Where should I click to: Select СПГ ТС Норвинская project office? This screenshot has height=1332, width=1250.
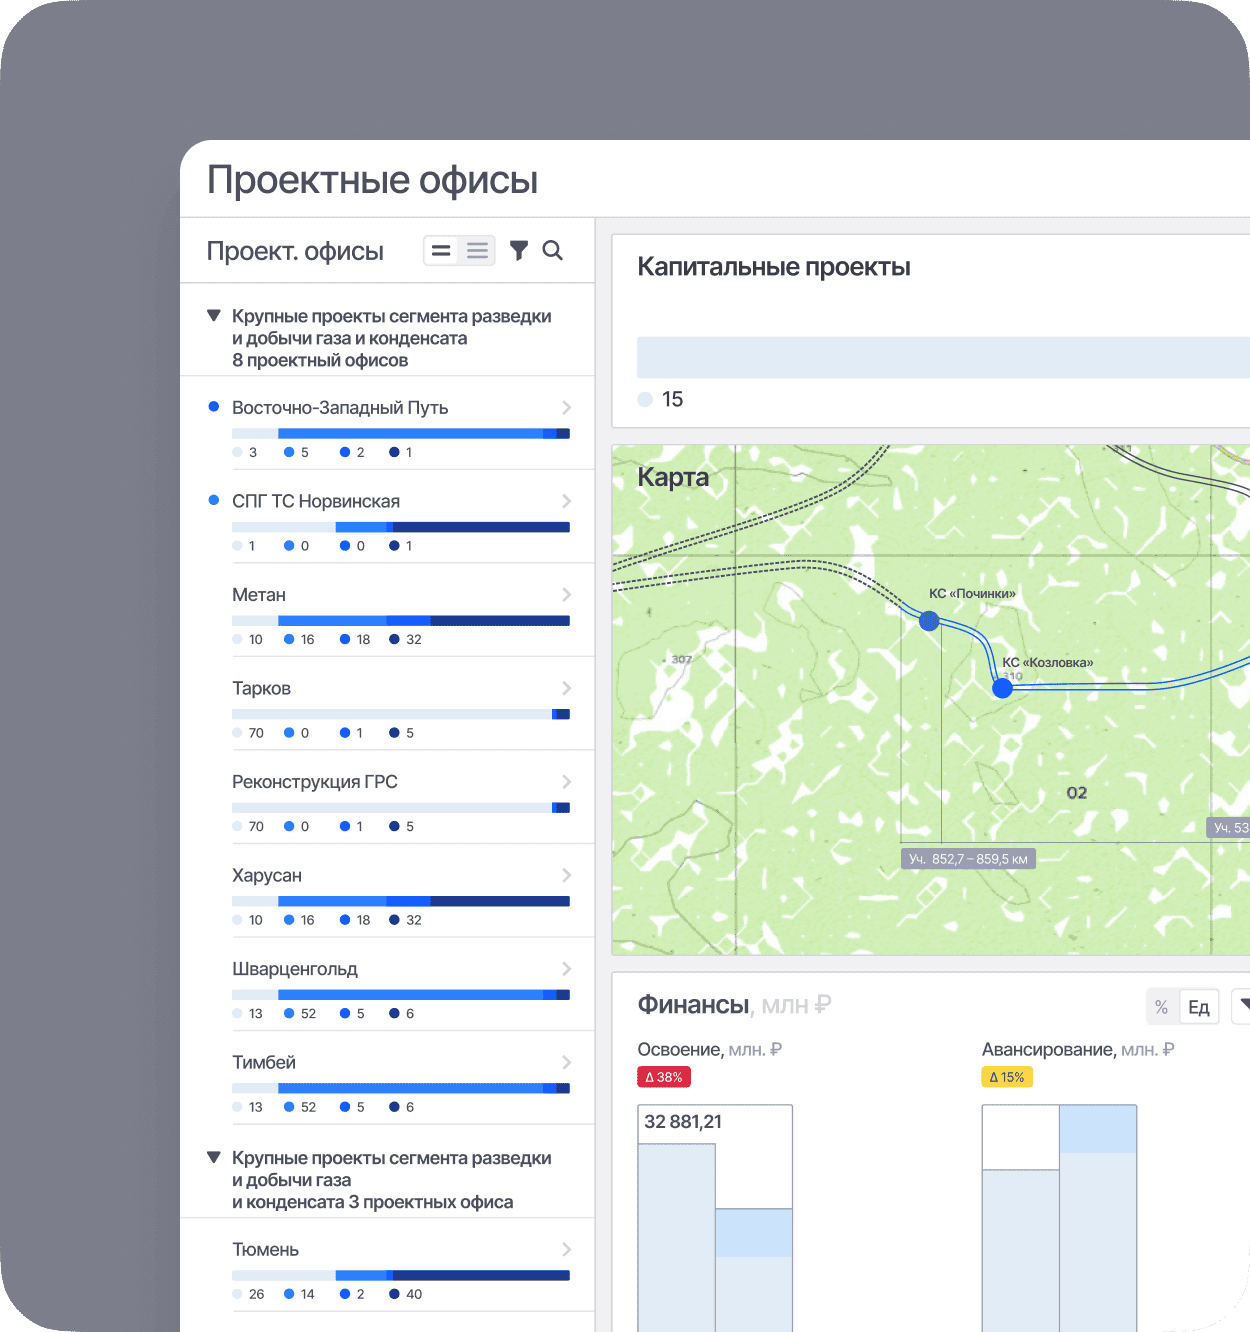point(387,517)
